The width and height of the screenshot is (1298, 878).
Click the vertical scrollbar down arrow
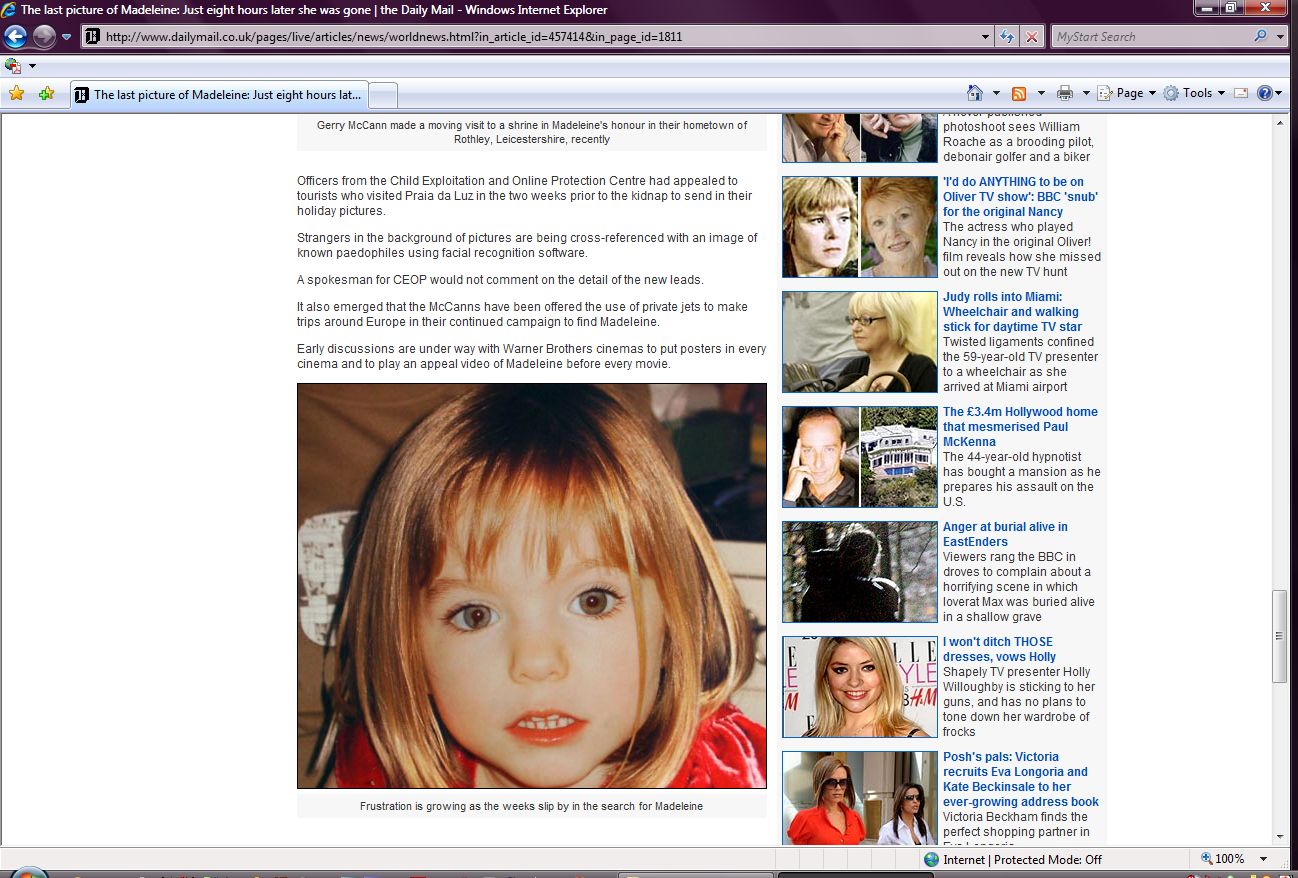tap(1279, 836)
